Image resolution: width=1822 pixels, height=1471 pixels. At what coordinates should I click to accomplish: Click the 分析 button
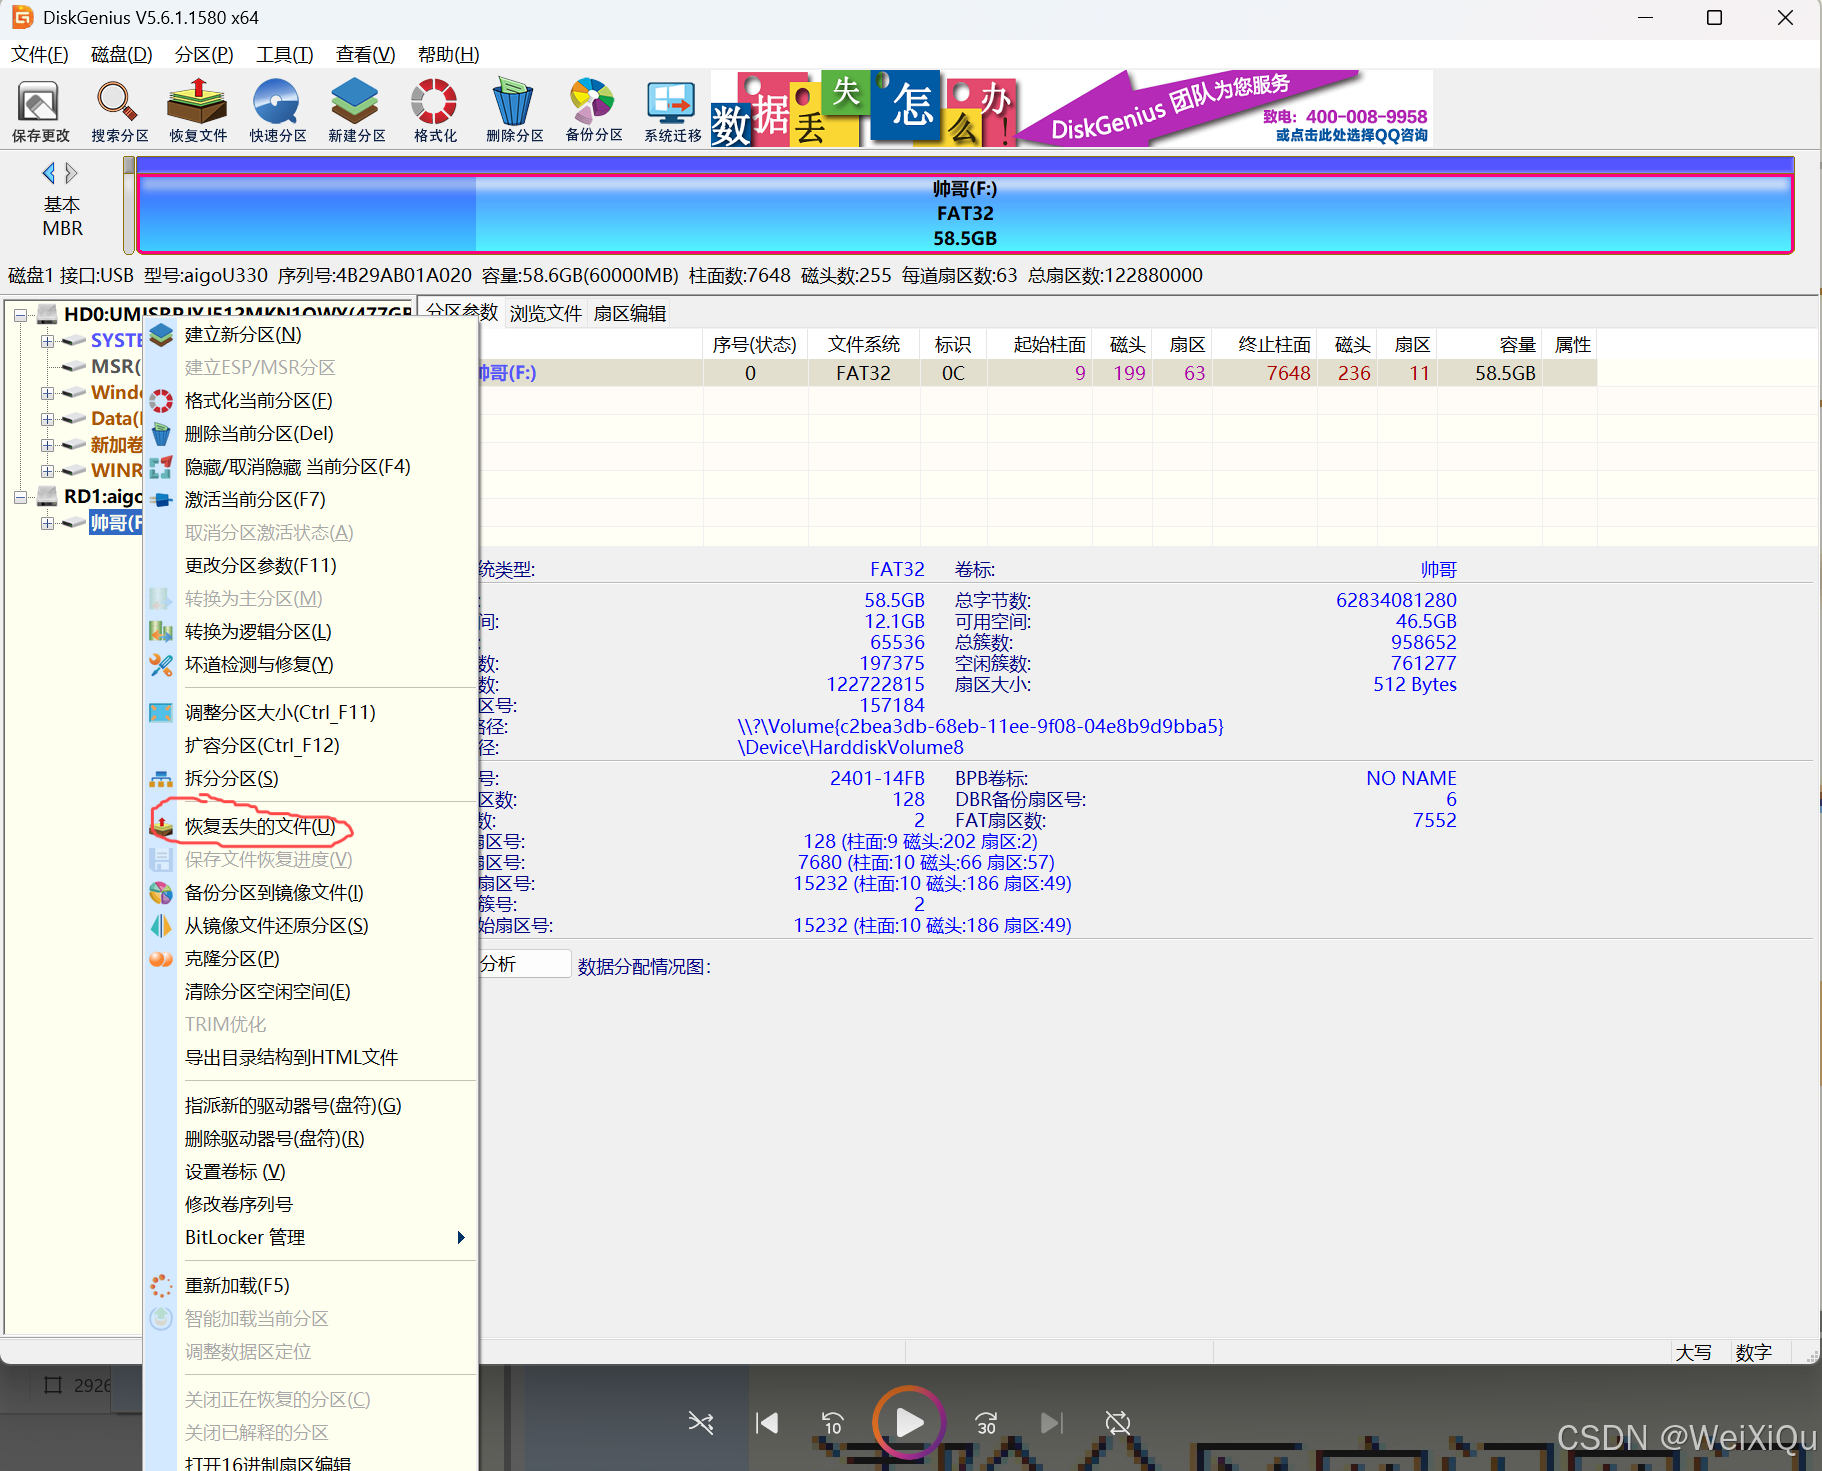pyautogui.click(x=524, y=964)
